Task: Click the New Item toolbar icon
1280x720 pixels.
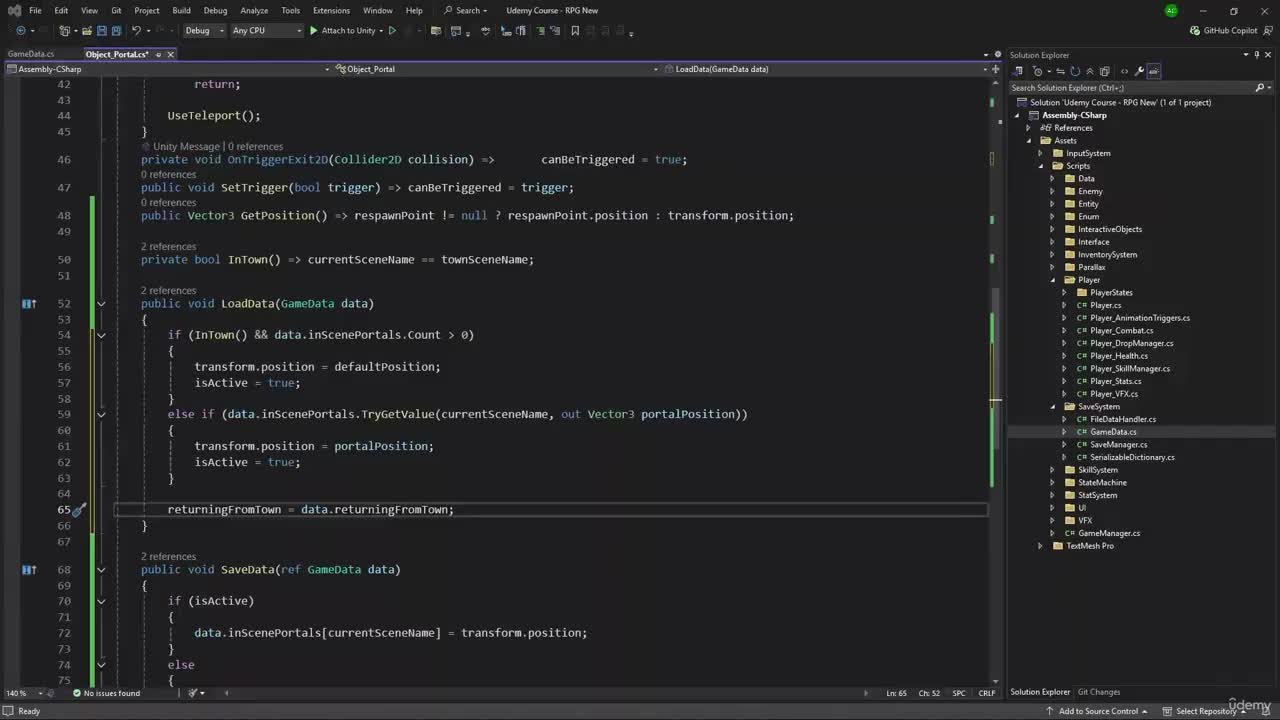Action: 63,31
